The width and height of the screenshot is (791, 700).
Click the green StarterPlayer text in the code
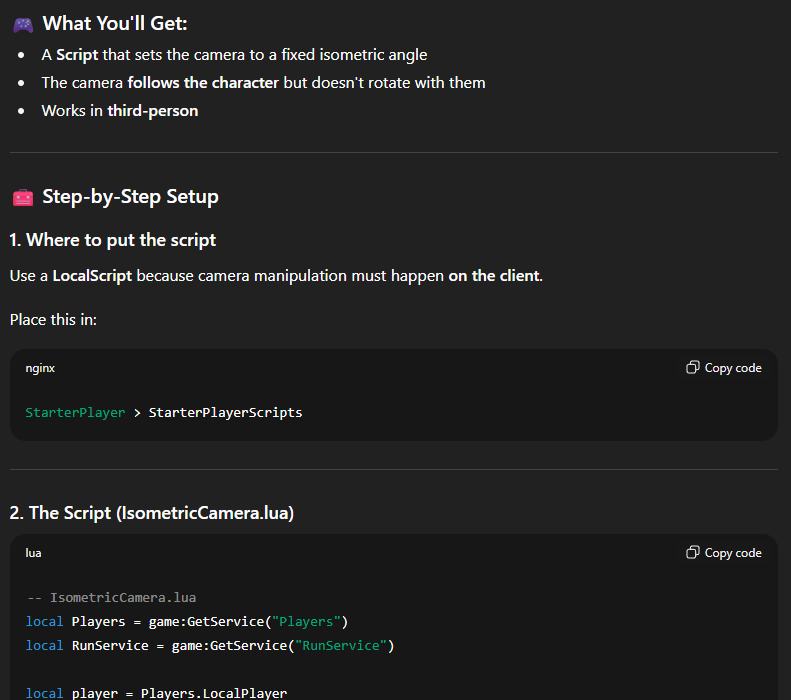tap(75, 412)
